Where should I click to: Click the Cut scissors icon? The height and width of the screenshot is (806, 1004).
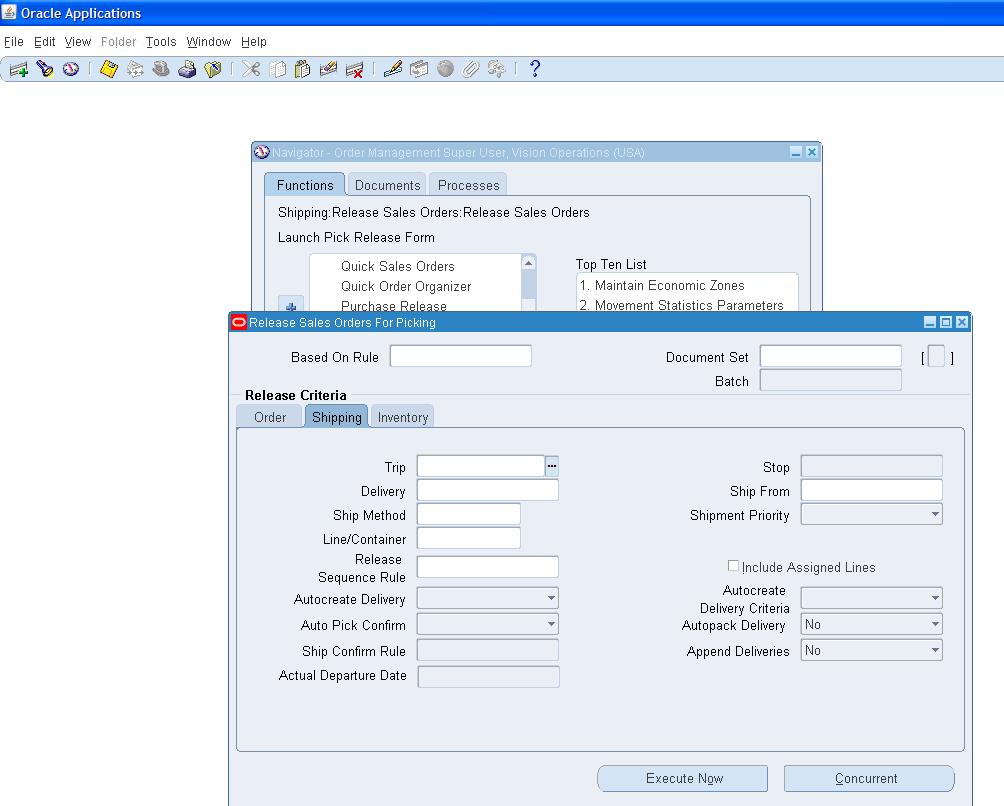251,69
